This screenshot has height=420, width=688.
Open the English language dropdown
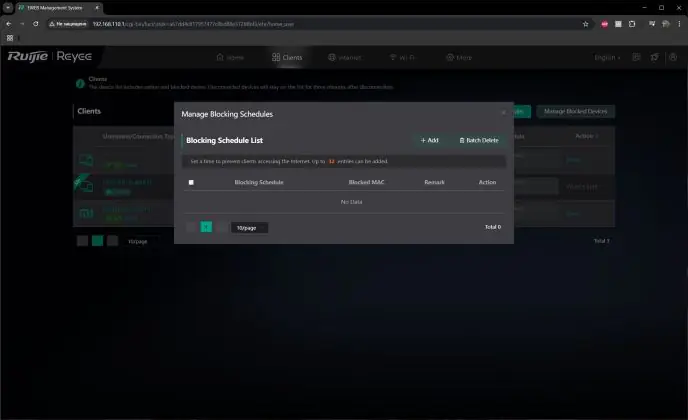pyautogui.click(x=607, y=57)
